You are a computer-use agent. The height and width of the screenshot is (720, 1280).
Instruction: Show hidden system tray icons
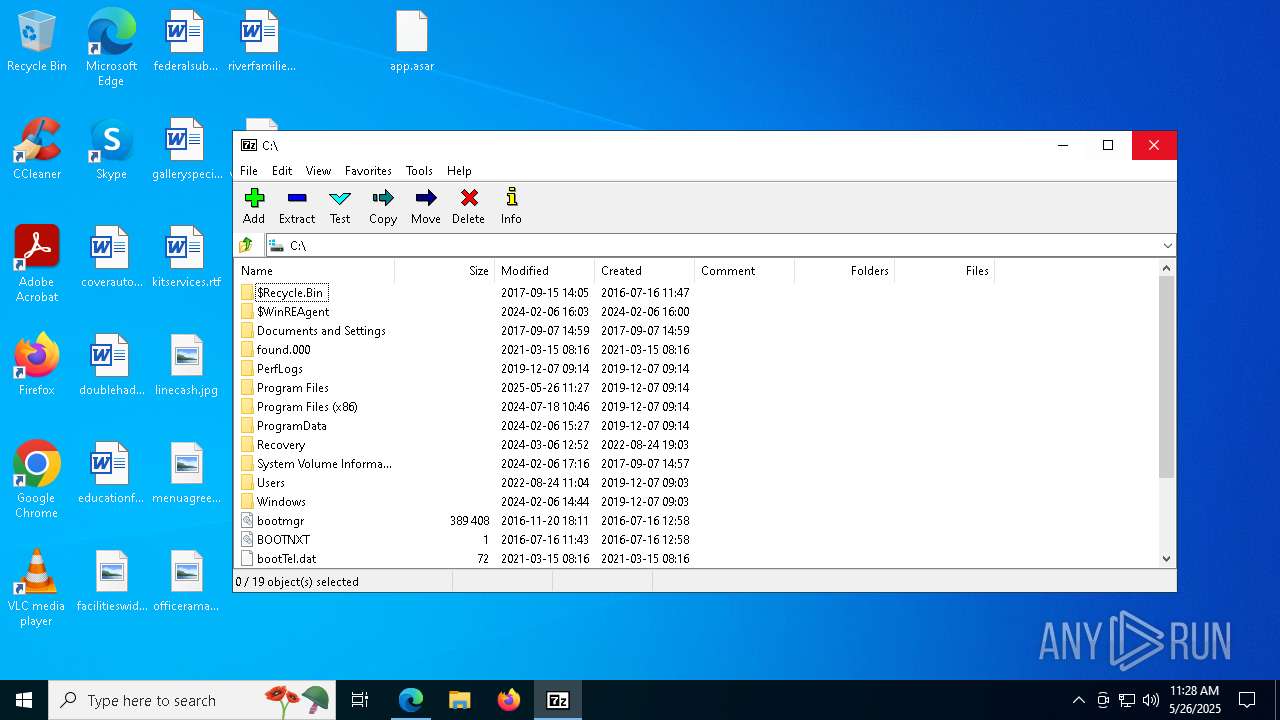1078,700
